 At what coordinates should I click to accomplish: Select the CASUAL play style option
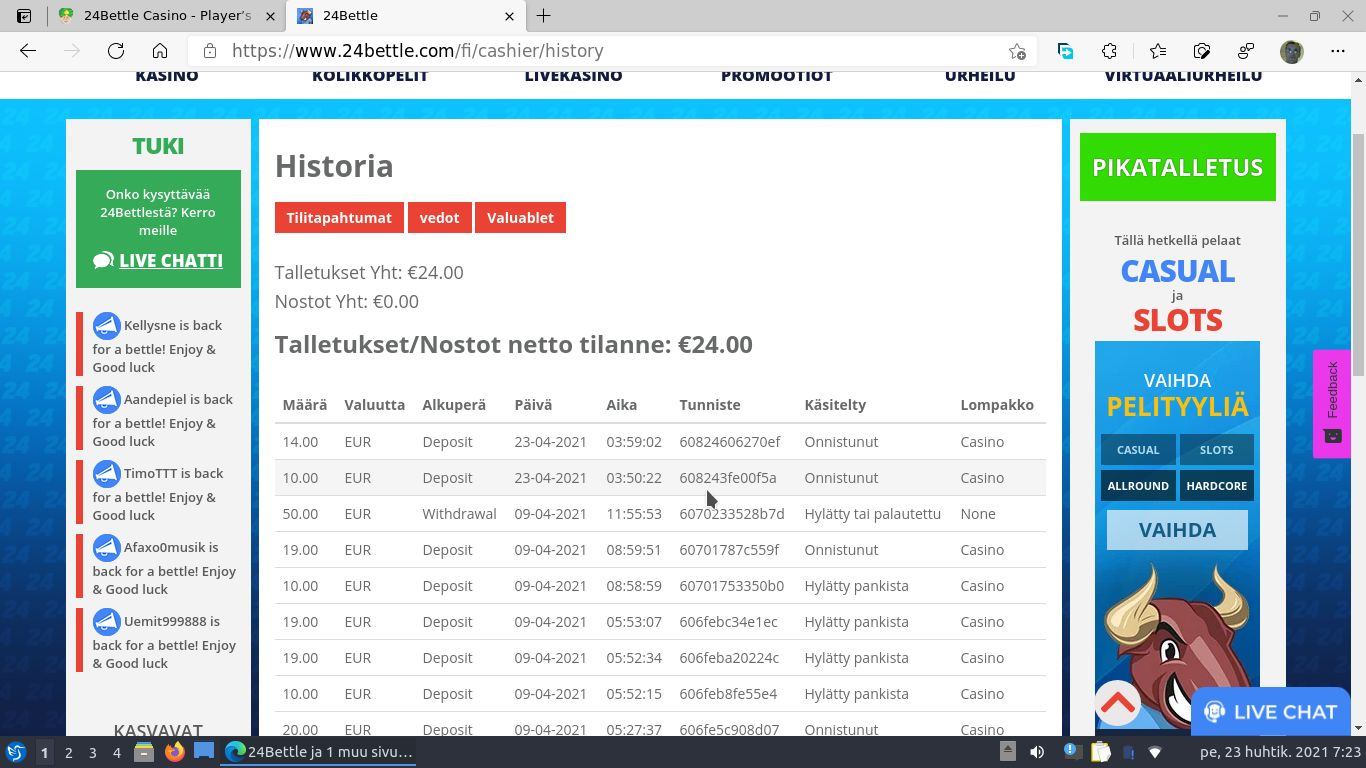click(x=1138, y=450)
